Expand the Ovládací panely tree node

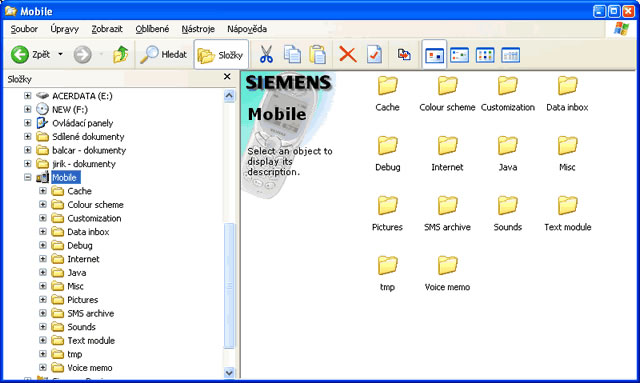coord(27,123)
